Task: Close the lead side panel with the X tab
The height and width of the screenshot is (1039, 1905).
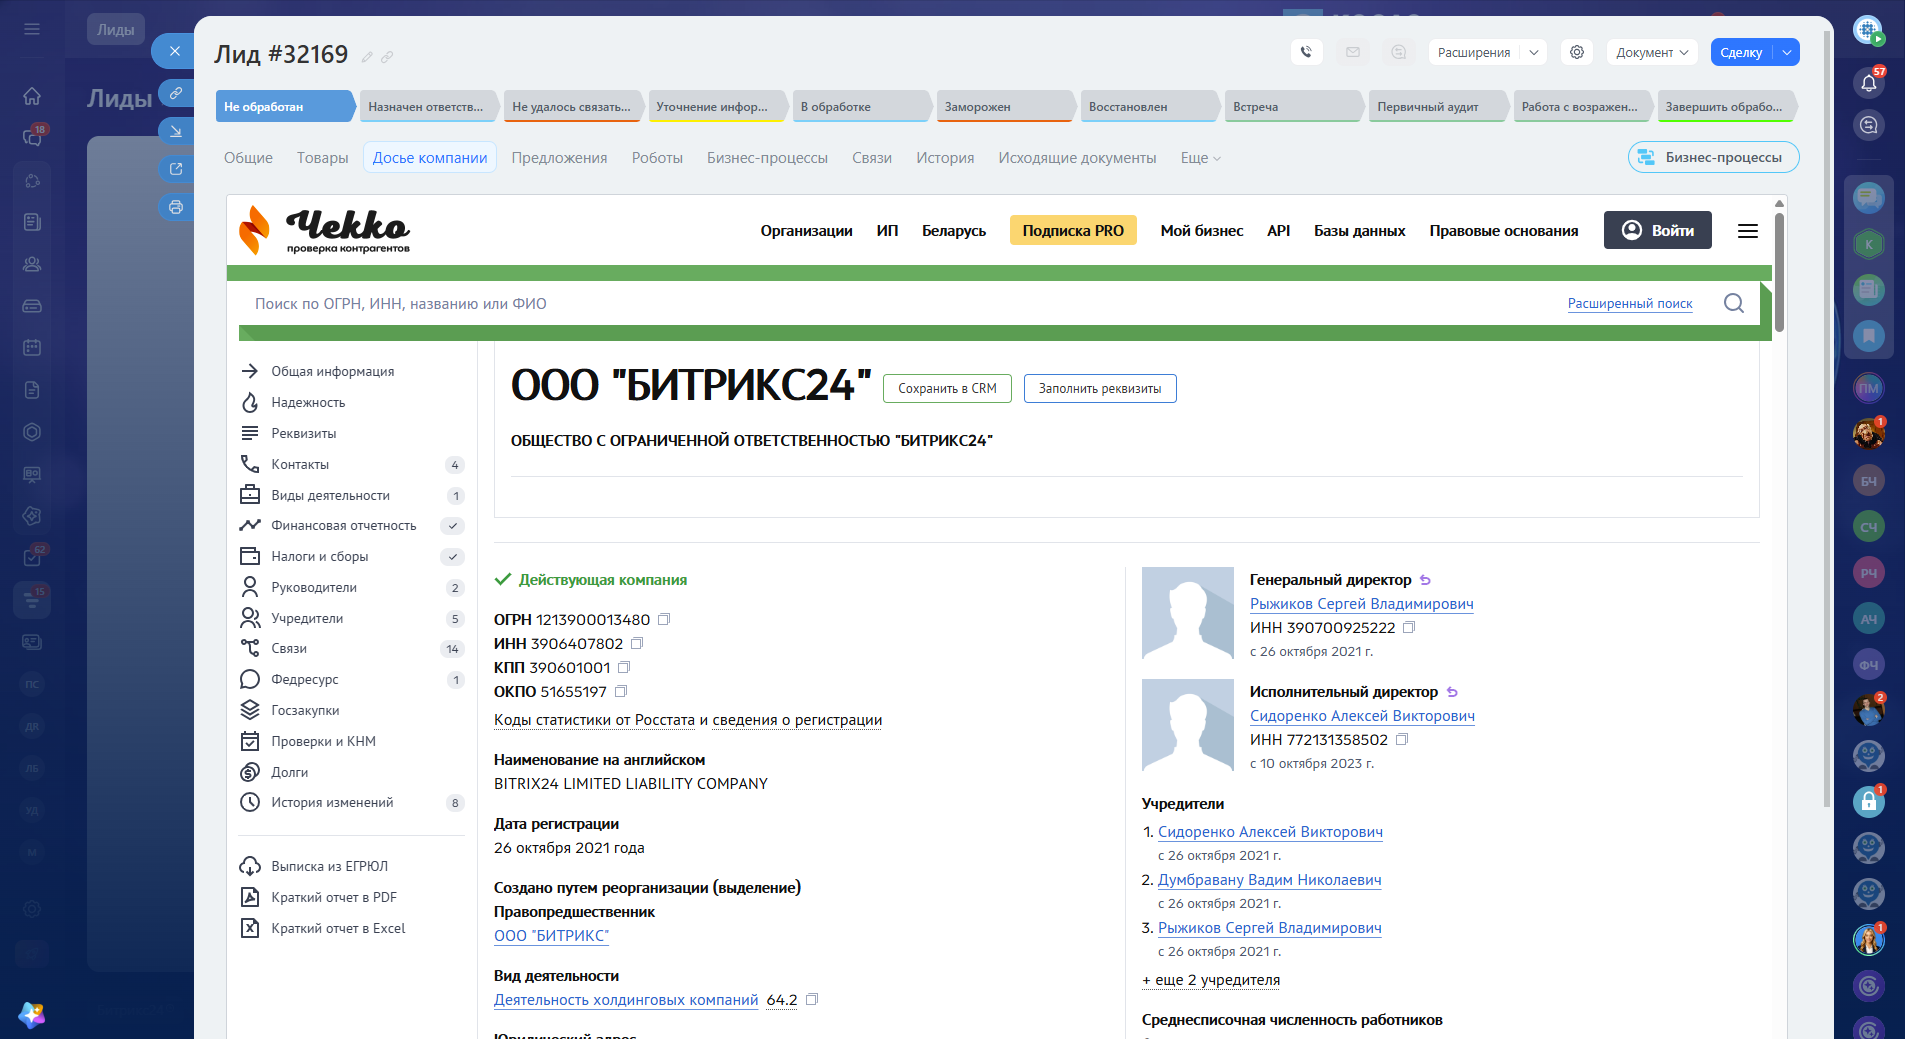Action: [175, 51]
